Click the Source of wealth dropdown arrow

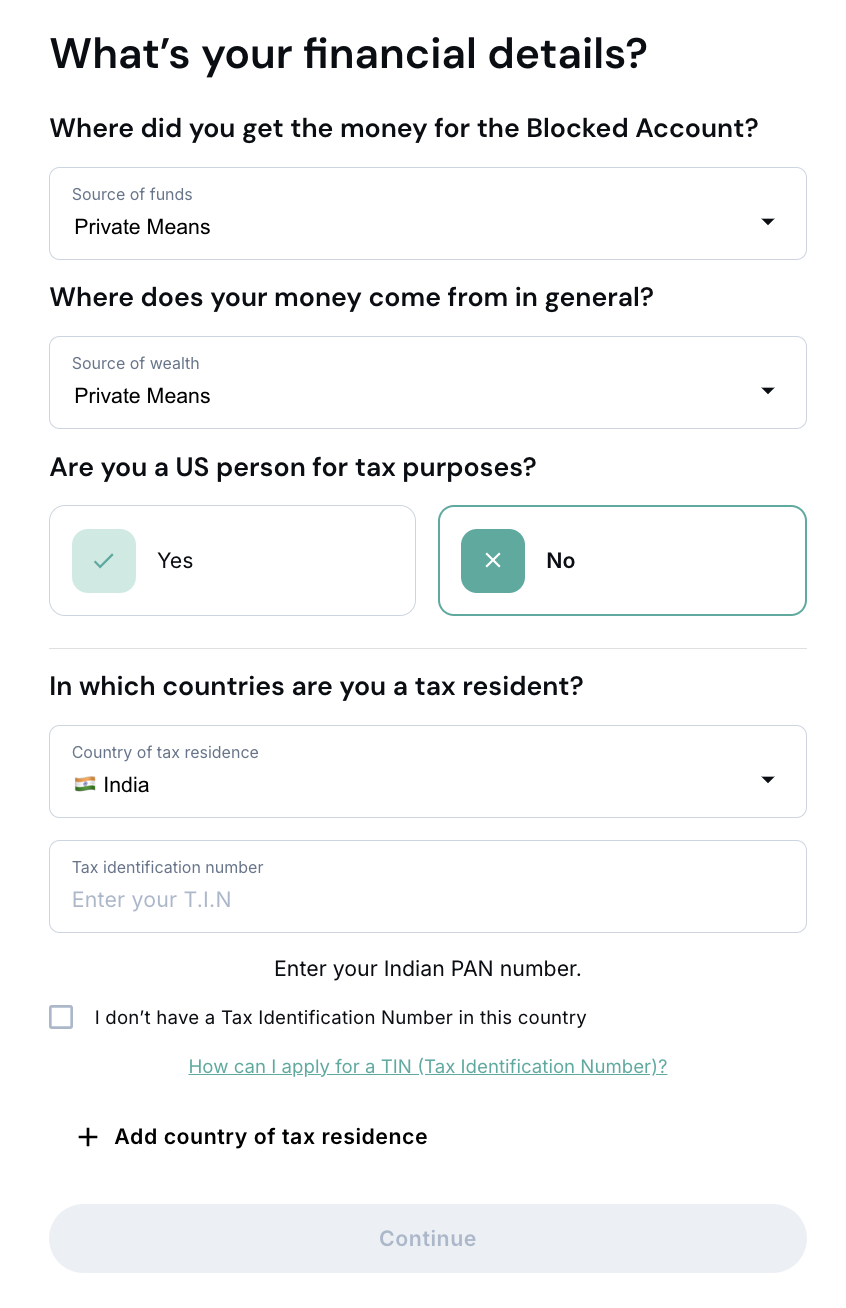click(767, 391)
